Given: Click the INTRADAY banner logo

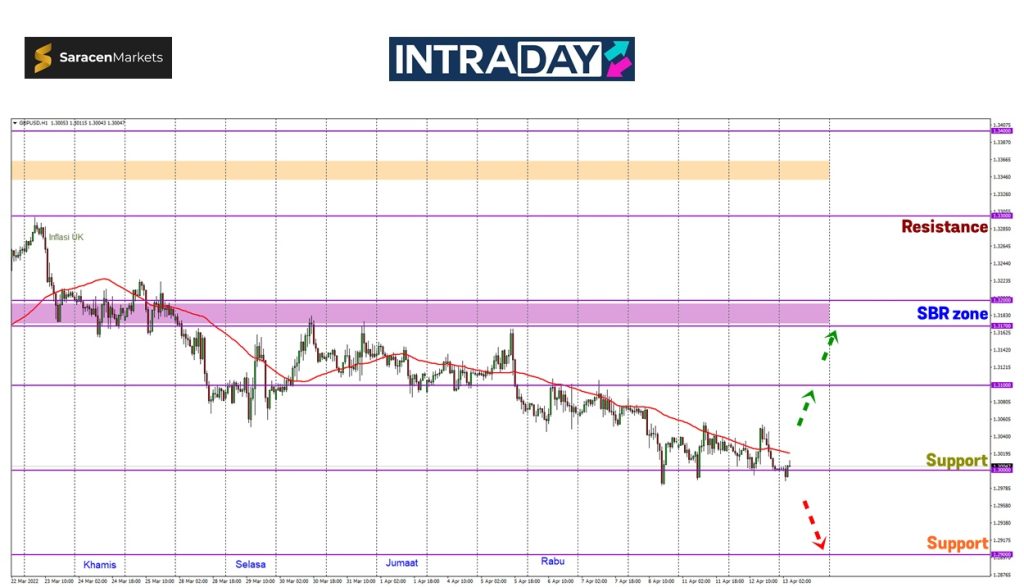Looking at the screenshot, I should [x=511, y=59].
